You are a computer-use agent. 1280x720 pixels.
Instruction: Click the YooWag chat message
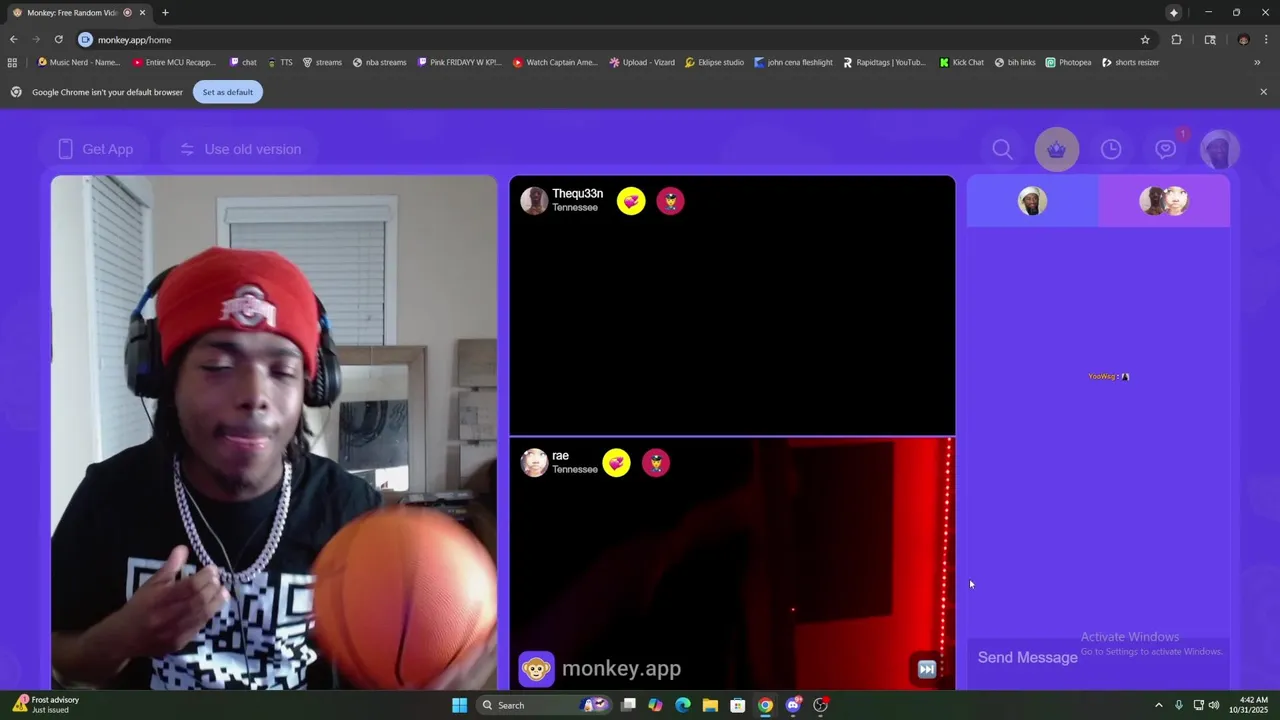click(x=1108, y=376)
